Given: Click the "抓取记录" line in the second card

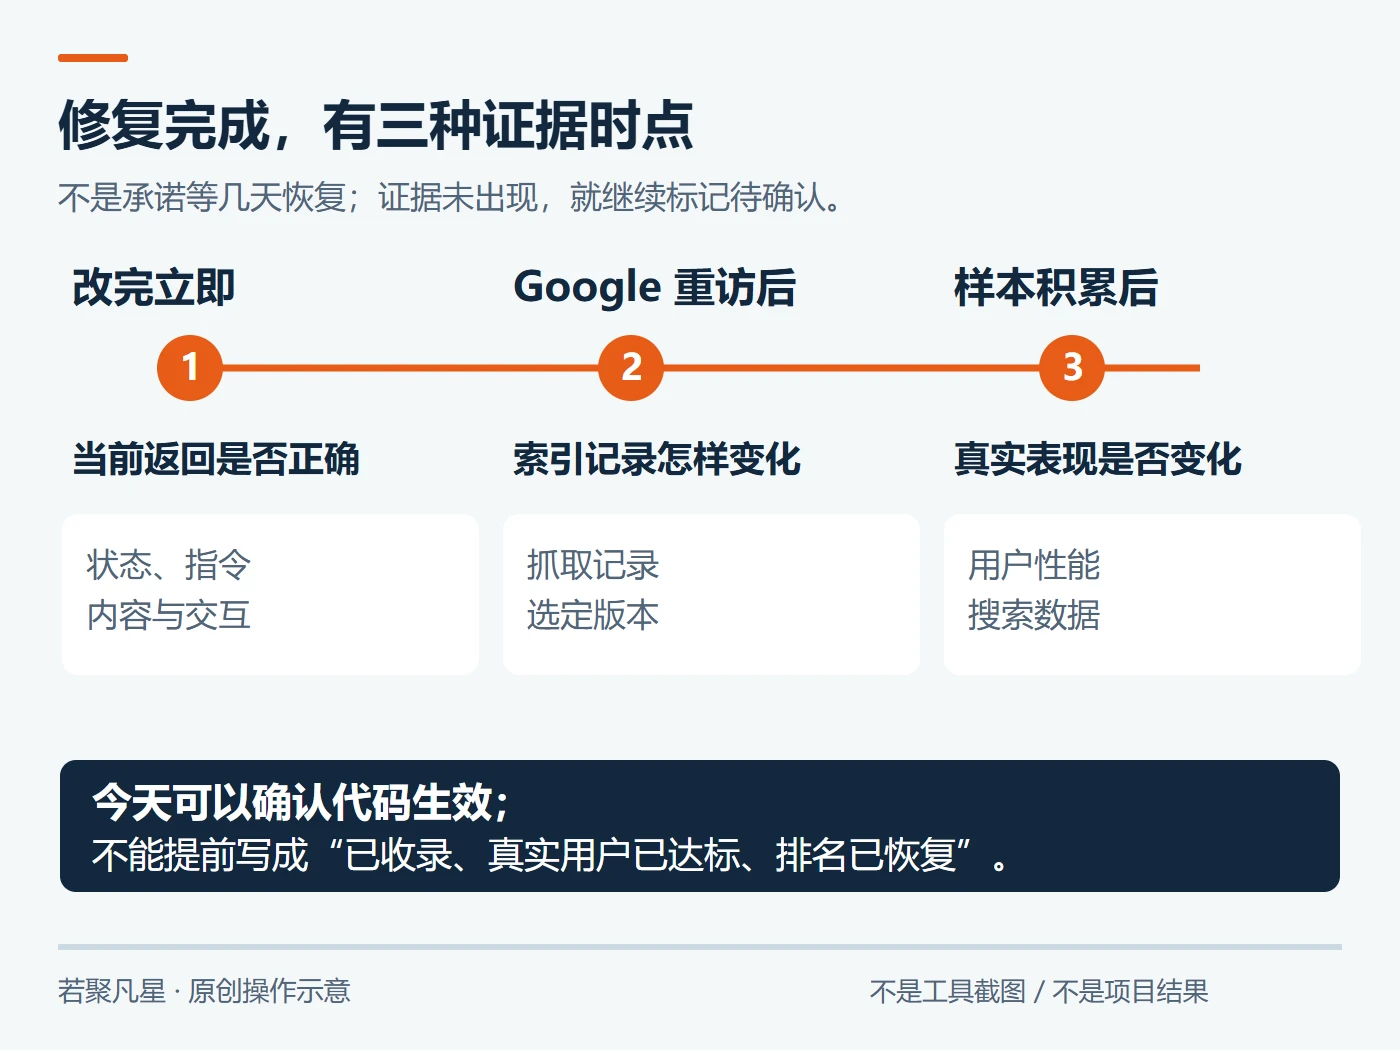Looking at the screenshot, I should coord(593,565).
